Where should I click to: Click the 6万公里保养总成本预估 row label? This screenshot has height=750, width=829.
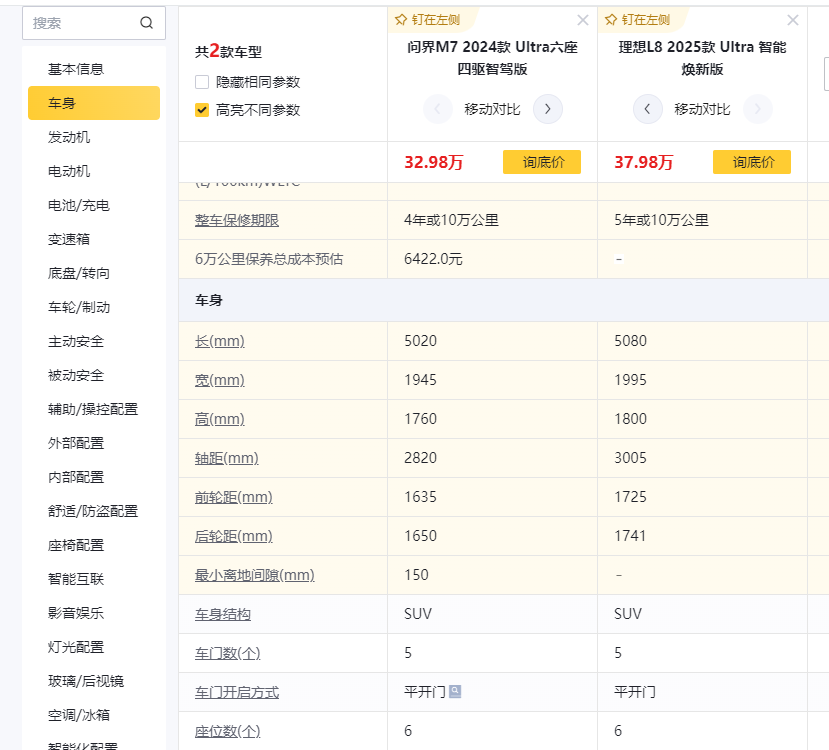269,259
